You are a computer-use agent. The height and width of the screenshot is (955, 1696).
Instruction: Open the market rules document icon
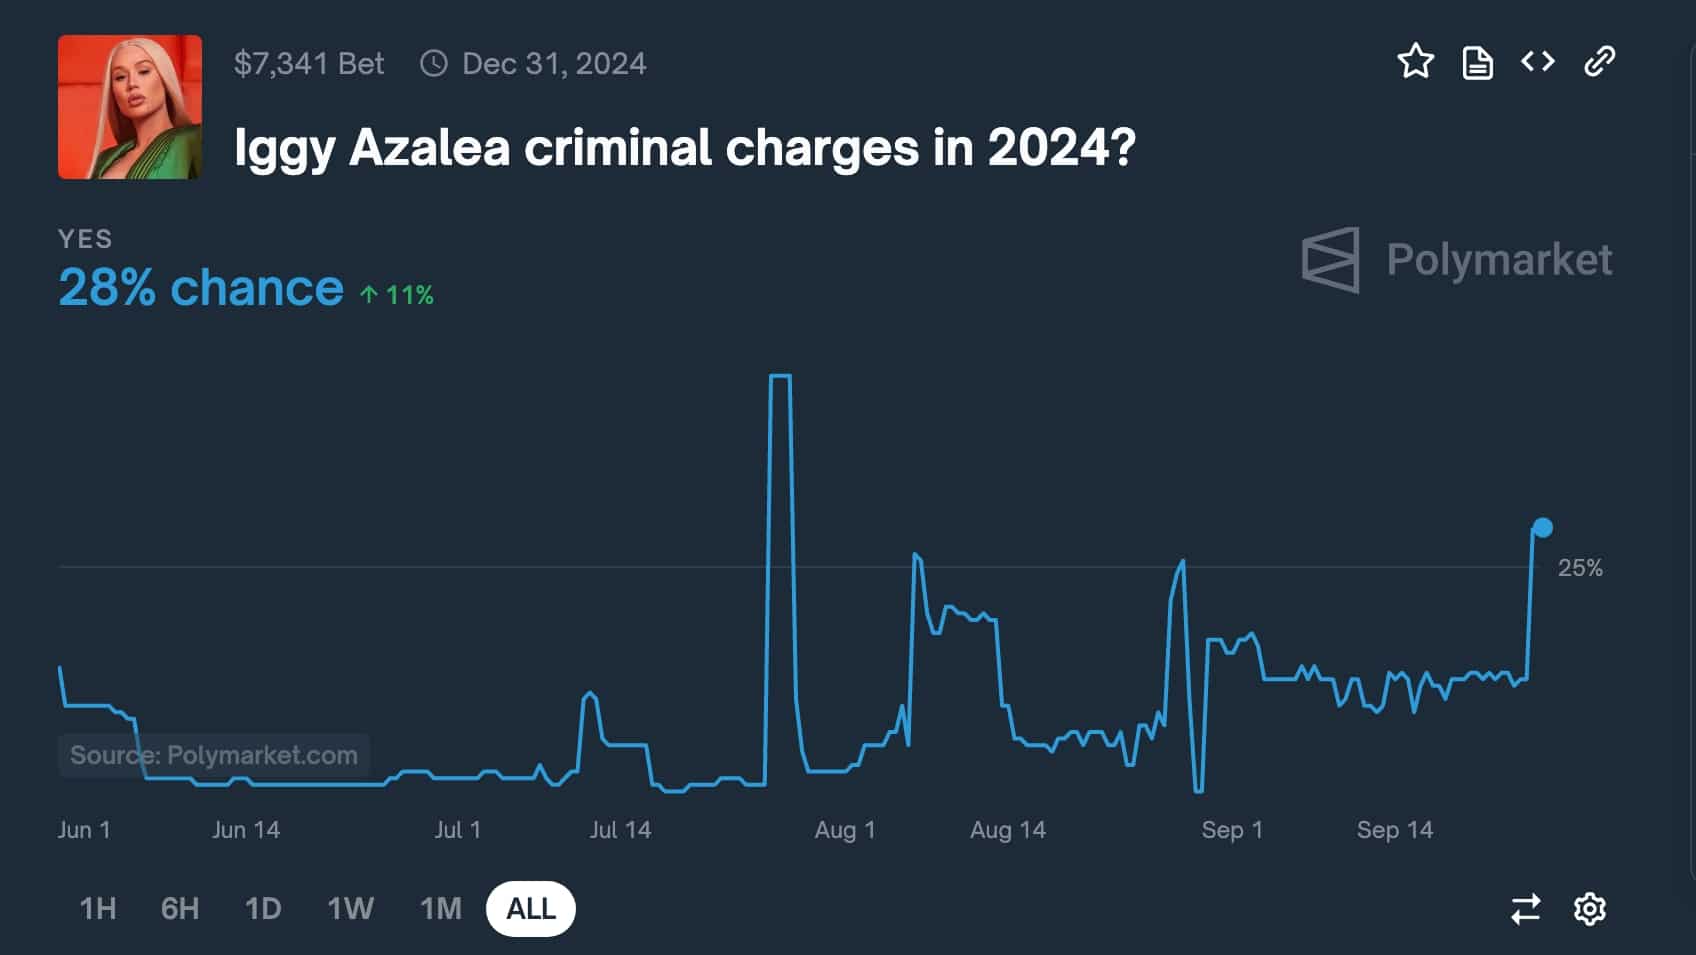[x=1477, y=61]
